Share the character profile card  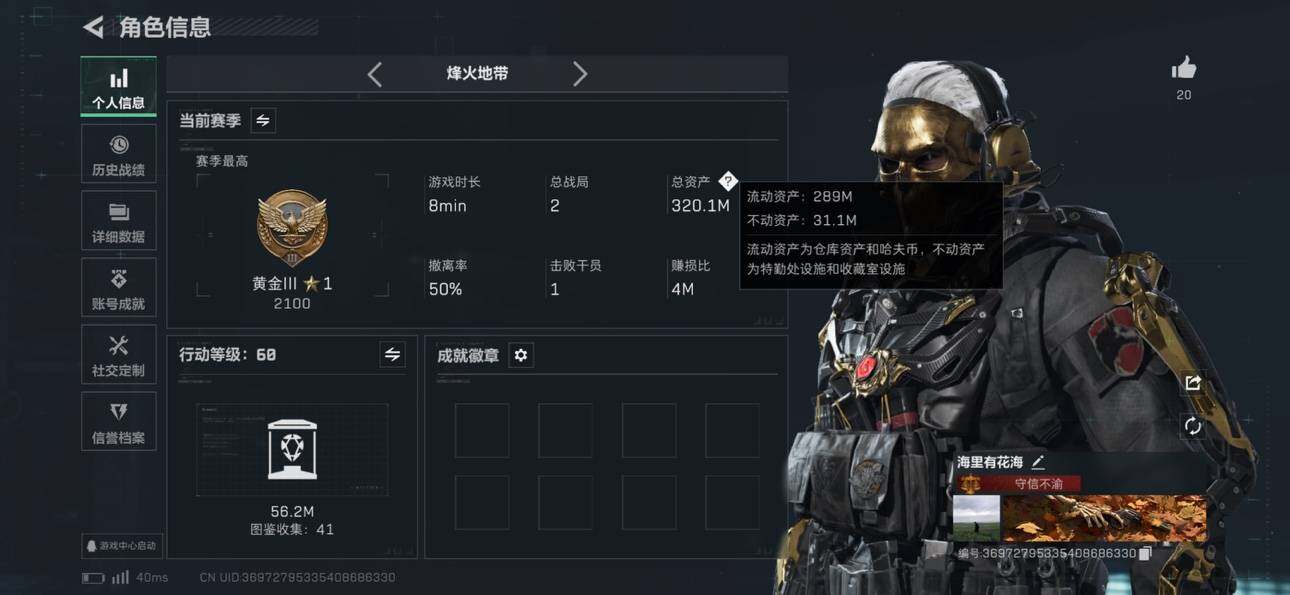click(1192, 383)
